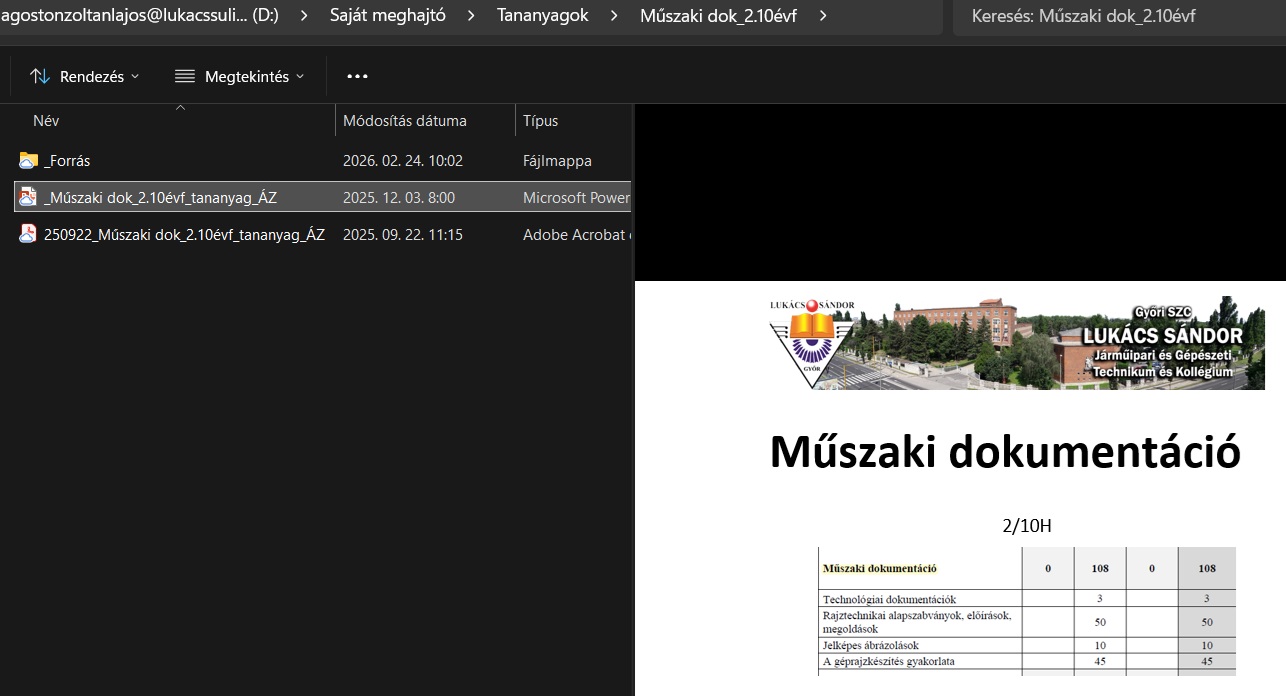Image resolution: width=1286 pixels, height=696 pixels.
Task: Click the PowerPoint icon of _Műszaki dok_2.10évf_tananyag_ÁZ
Action: pyautogui.click(x=28, y=197)
